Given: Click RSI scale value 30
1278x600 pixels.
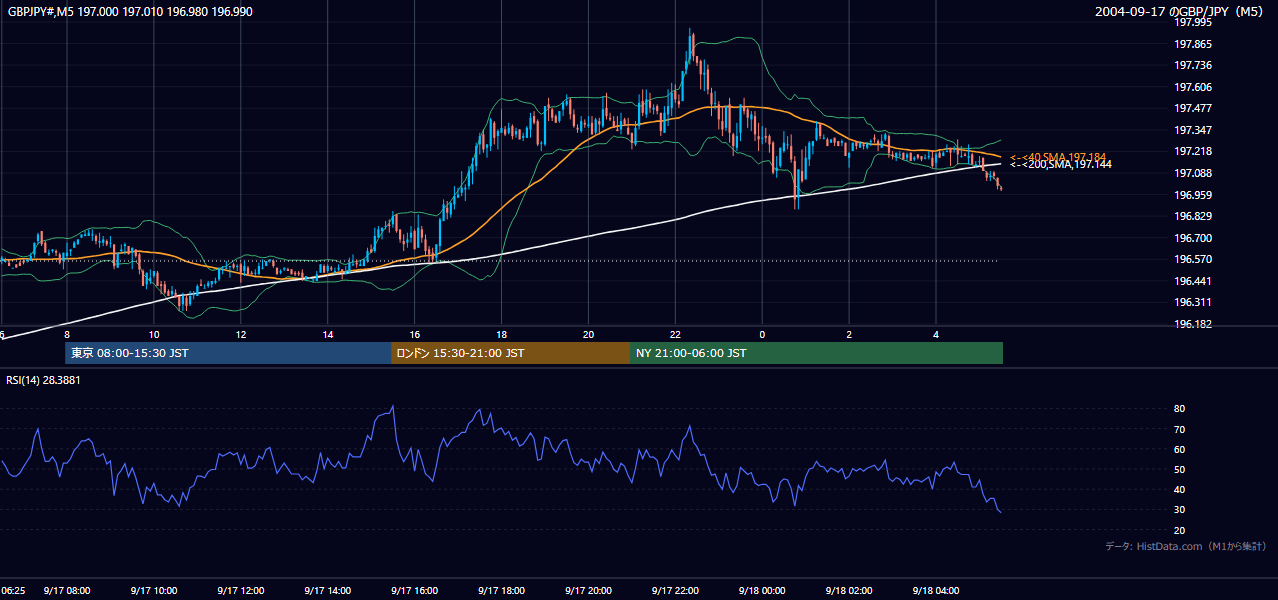Looking at the screenshot, I should [x=1179, y=510].
